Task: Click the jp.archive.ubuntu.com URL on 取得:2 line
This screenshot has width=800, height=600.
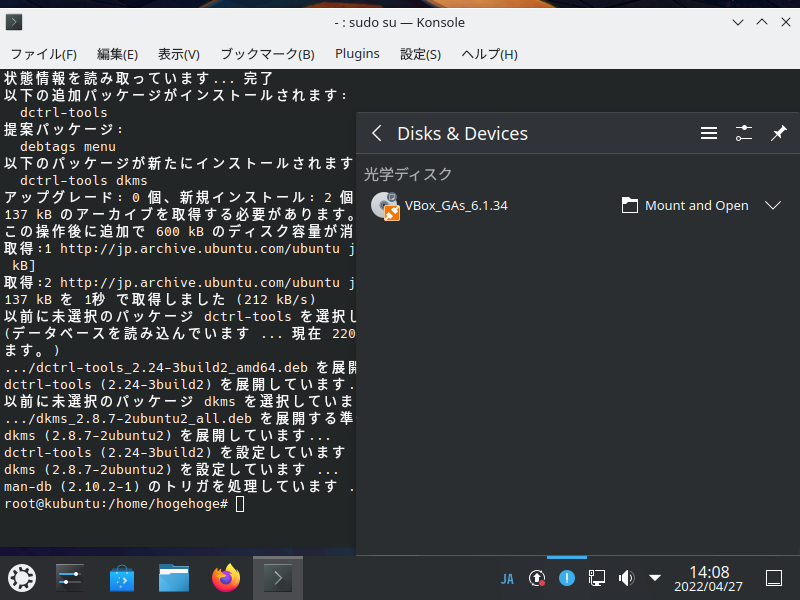Action: [200, 283]
